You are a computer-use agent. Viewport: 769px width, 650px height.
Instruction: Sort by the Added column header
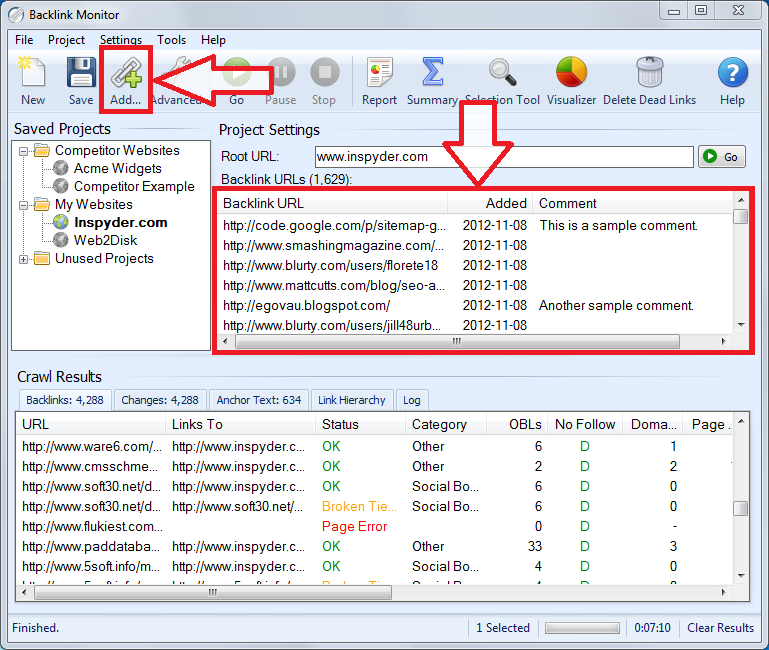pyautogui.click(x=489, y=203)
